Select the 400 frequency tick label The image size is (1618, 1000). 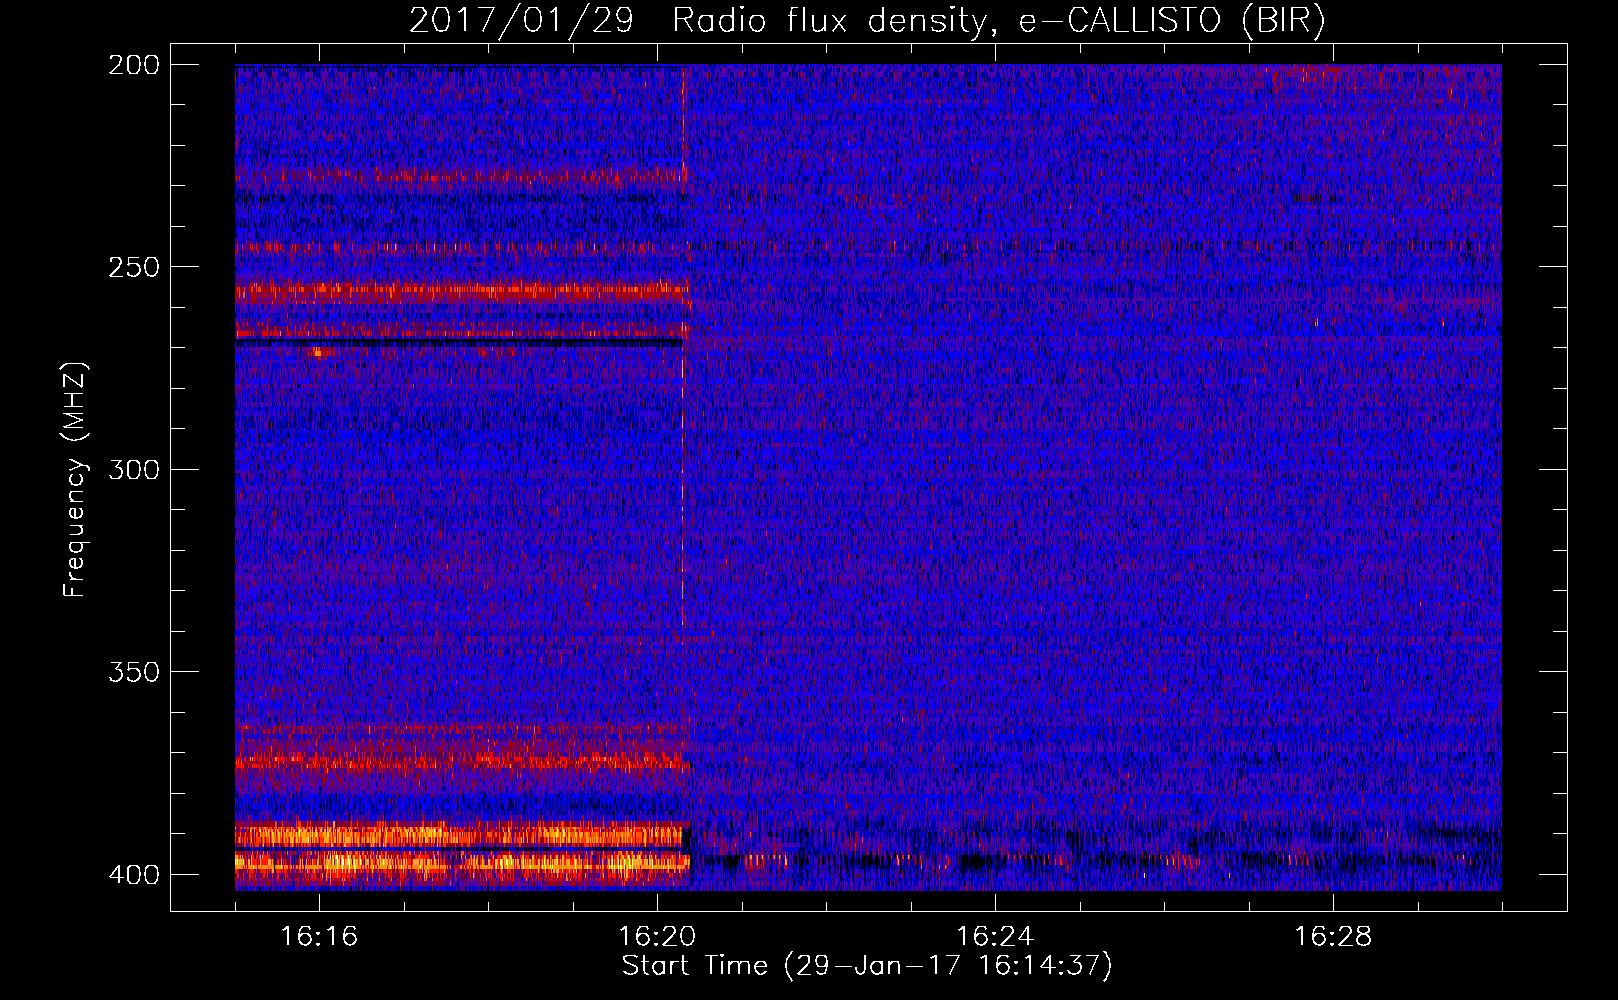[x=133, y=874]
